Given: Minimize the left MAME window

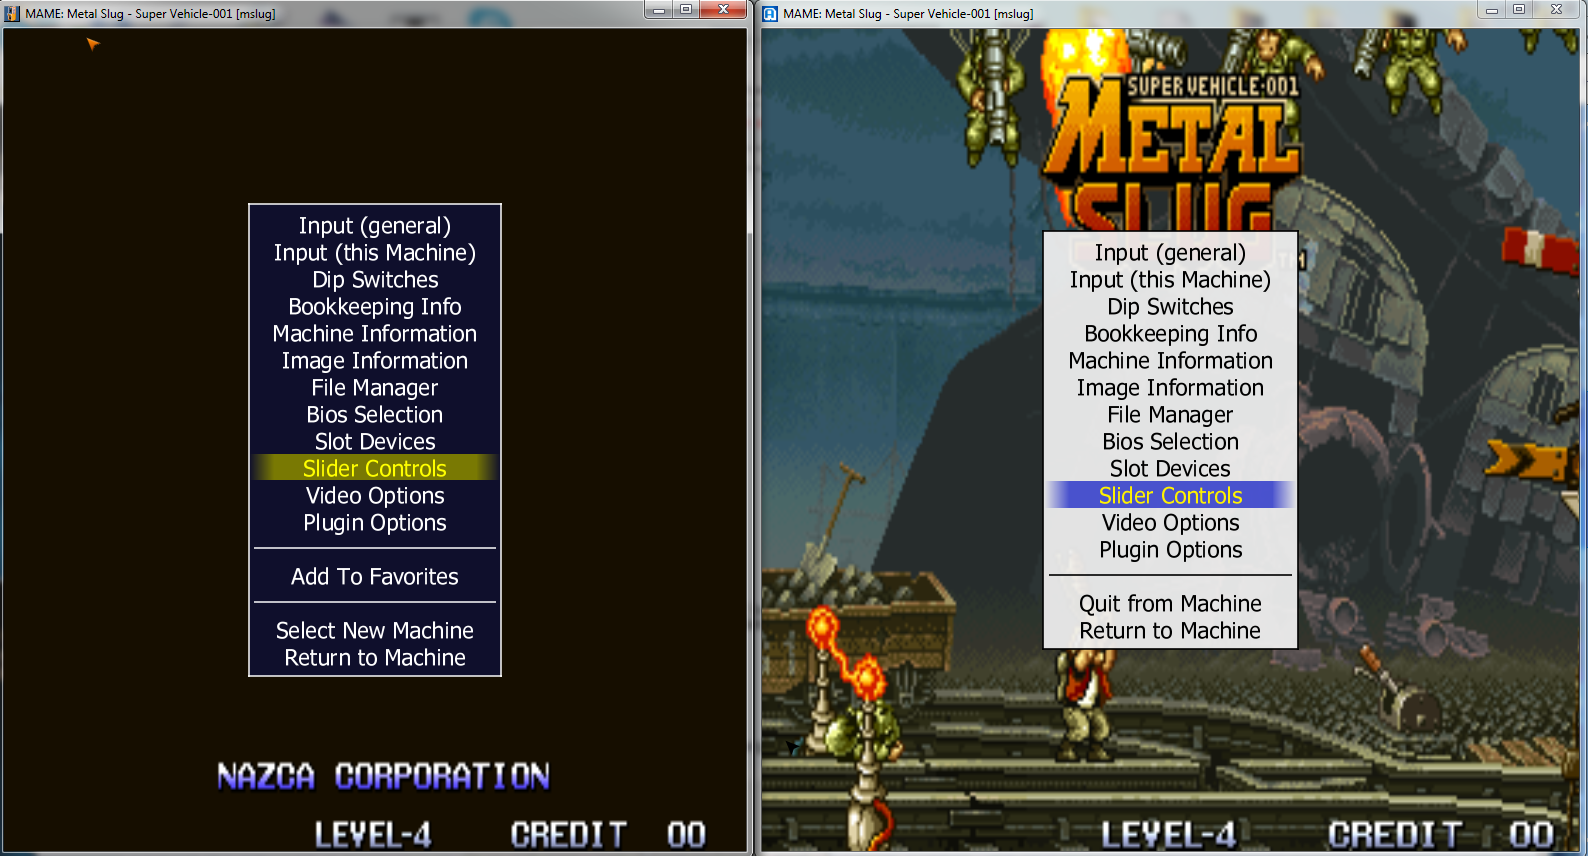Looking at the screenshot, I should [x=659, y=10].
